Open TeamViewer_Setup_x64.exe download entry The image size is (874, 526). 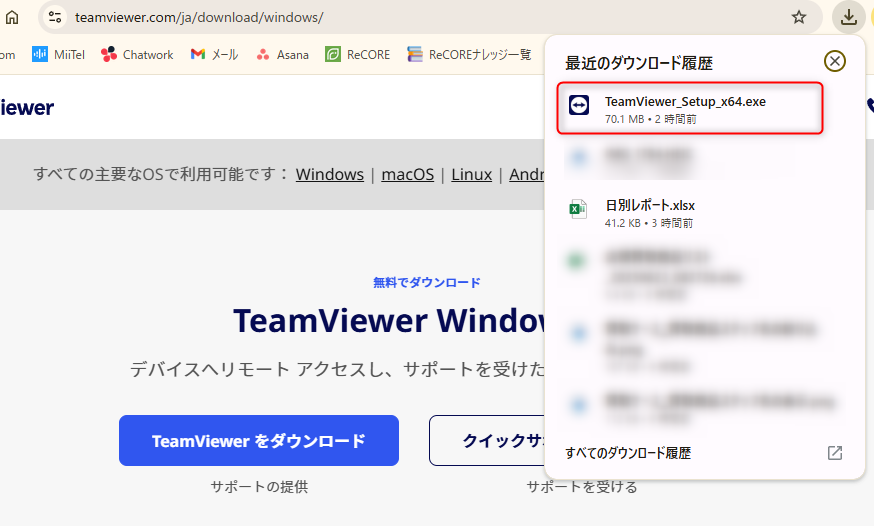690,108
